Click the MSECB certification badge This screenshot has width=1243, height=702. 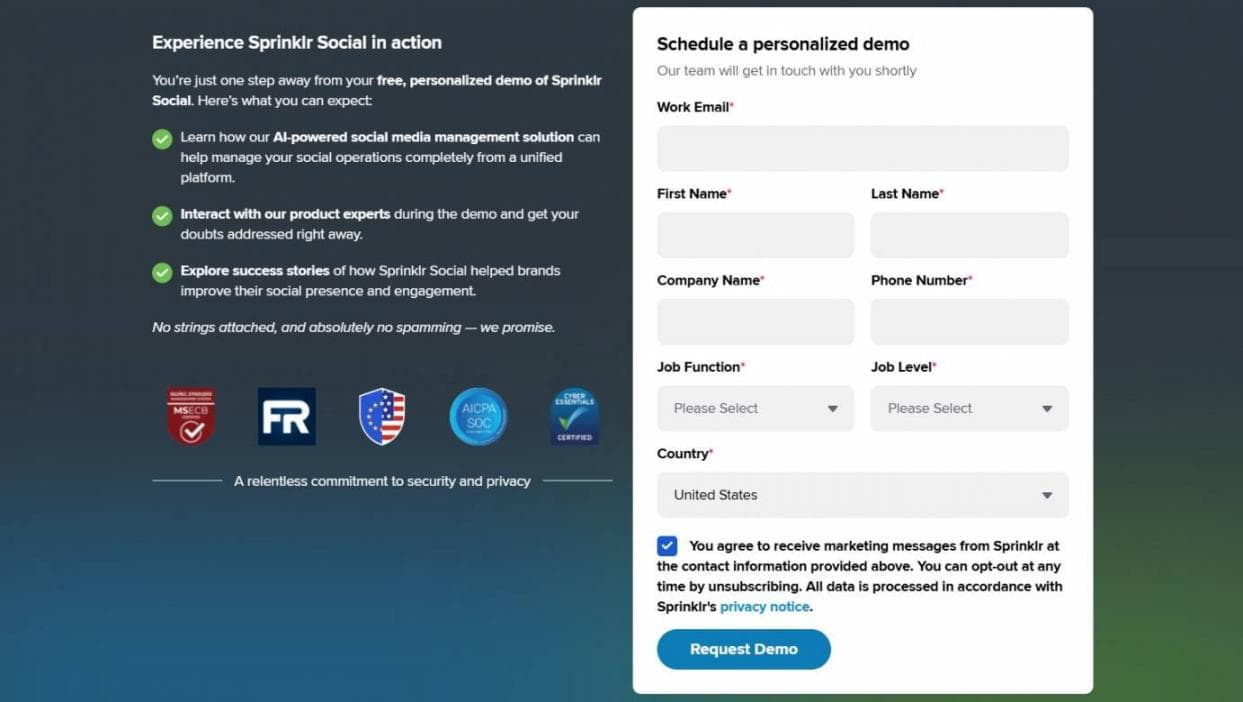pos(191,416)
